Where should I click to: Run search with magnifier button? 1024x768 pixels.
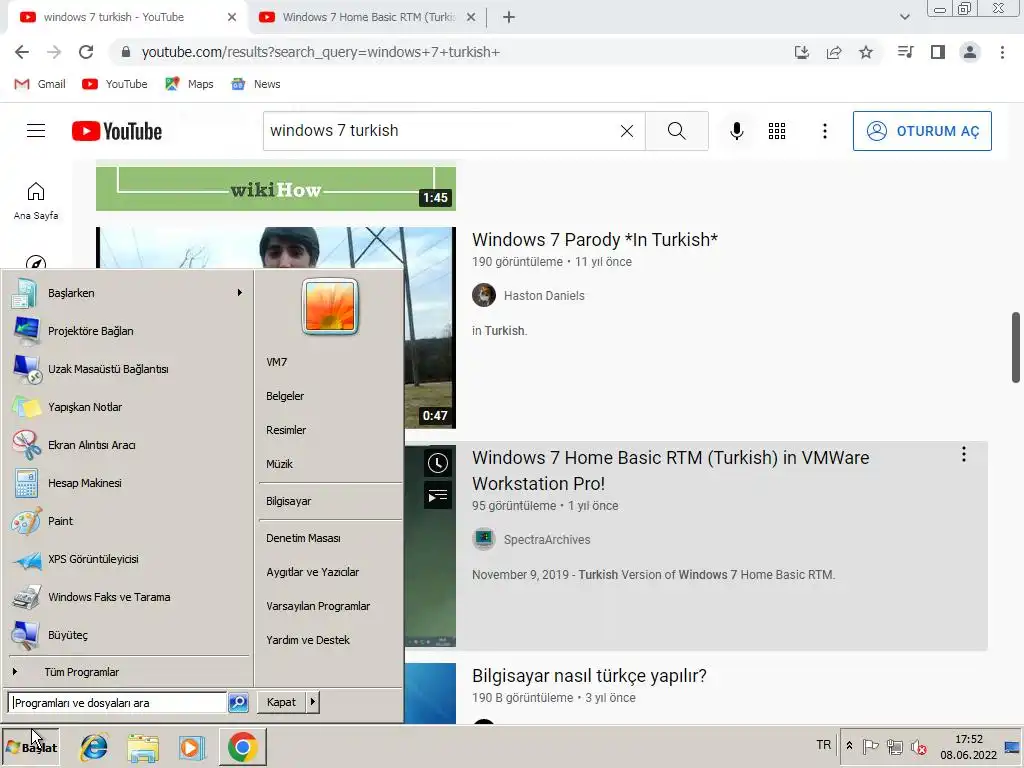[x=677, y=131]
